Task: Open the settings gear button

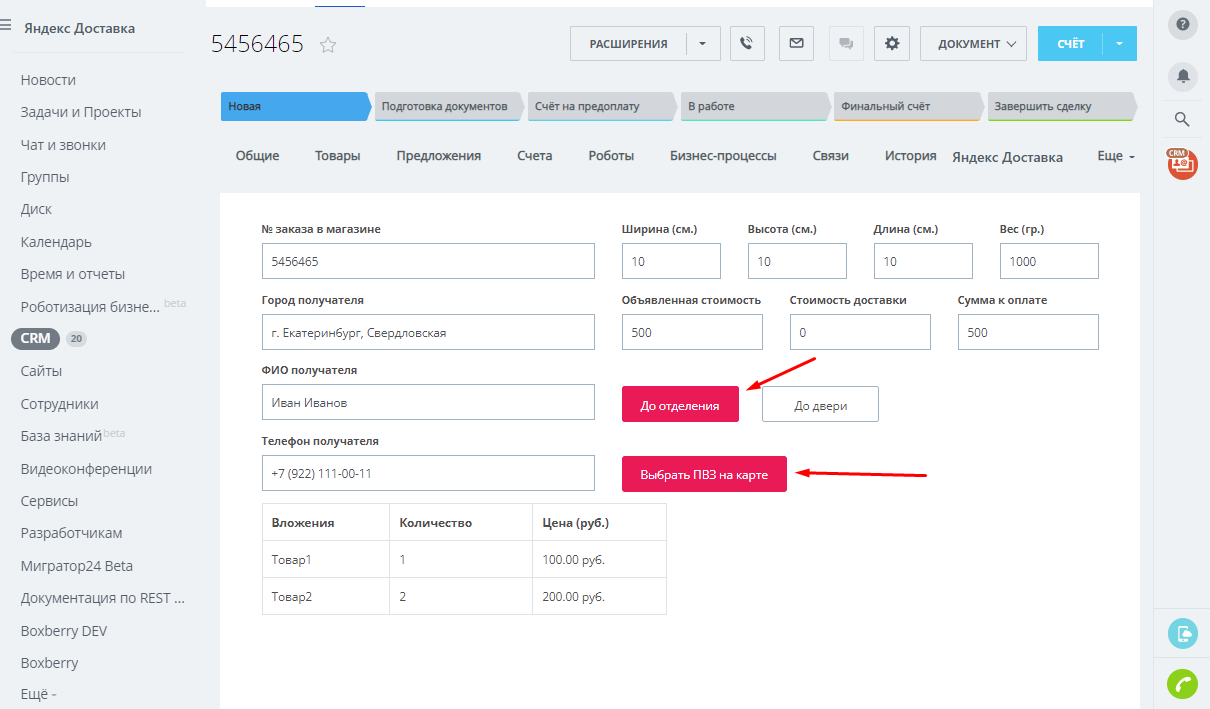Action: coord(892,44)
